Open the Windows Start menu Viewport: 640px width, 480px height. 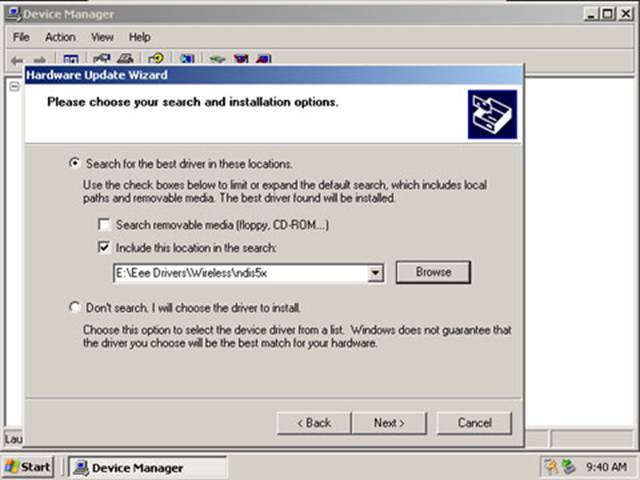pos(28,467)
